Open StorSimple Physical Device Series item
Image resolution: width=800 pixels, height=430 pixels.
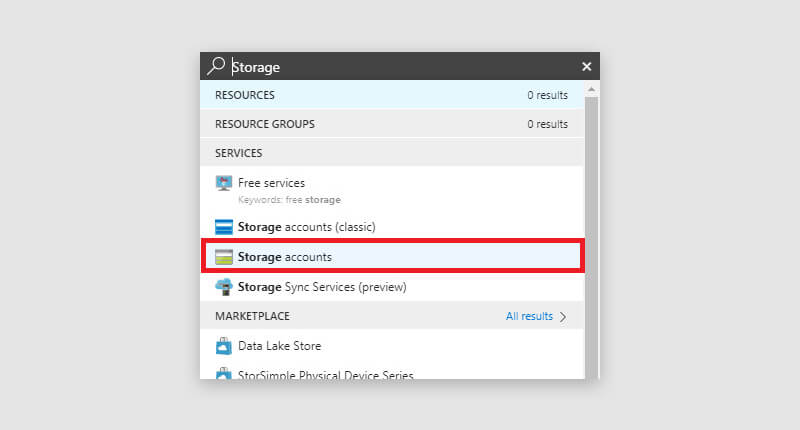pyautogui.click(x=325, y=375)
